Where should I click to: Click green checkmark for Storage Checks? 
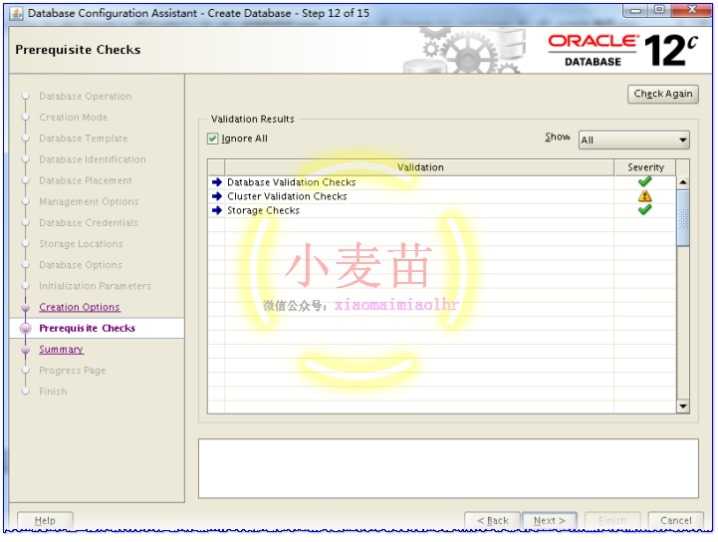pos(645,210)
